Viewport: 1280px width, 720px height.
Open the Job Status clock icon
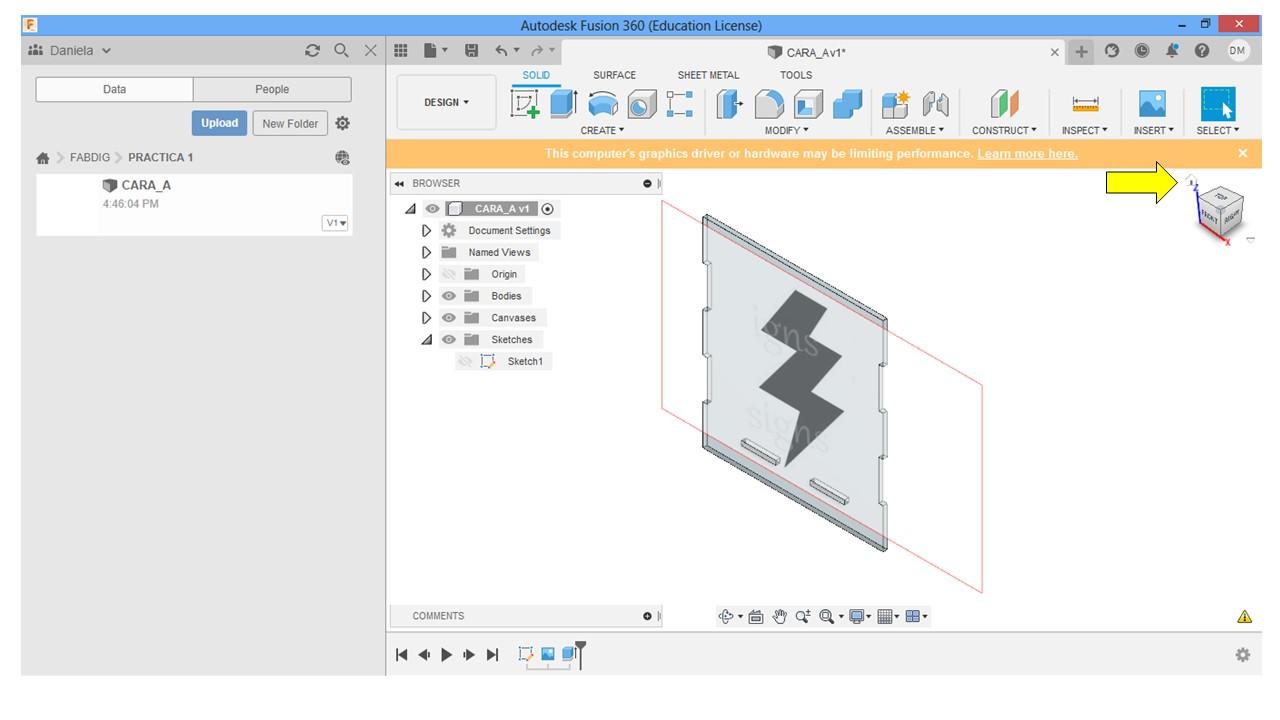(x=1142, y=51)
